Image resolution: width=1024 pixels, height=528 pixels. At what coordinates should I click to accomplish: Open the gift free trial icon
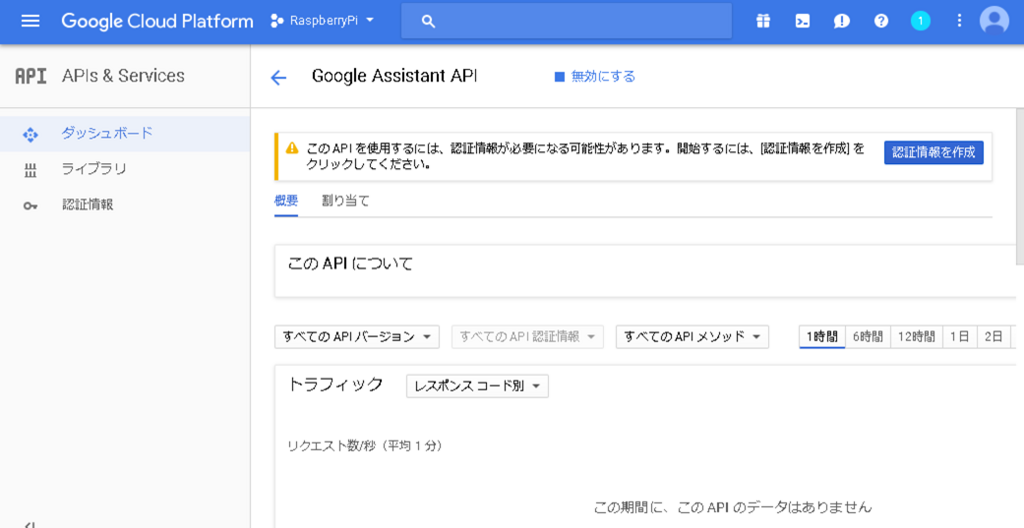[763, 21]
